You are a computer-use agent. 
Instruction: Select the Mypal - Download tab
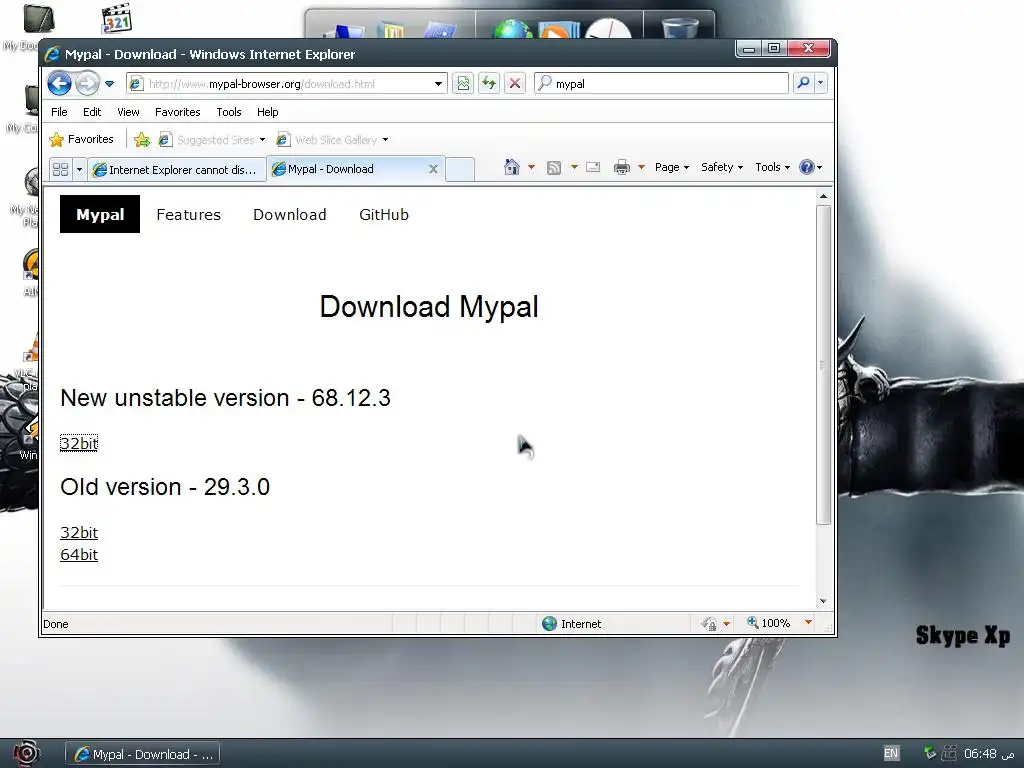click(x=347, y=168)
